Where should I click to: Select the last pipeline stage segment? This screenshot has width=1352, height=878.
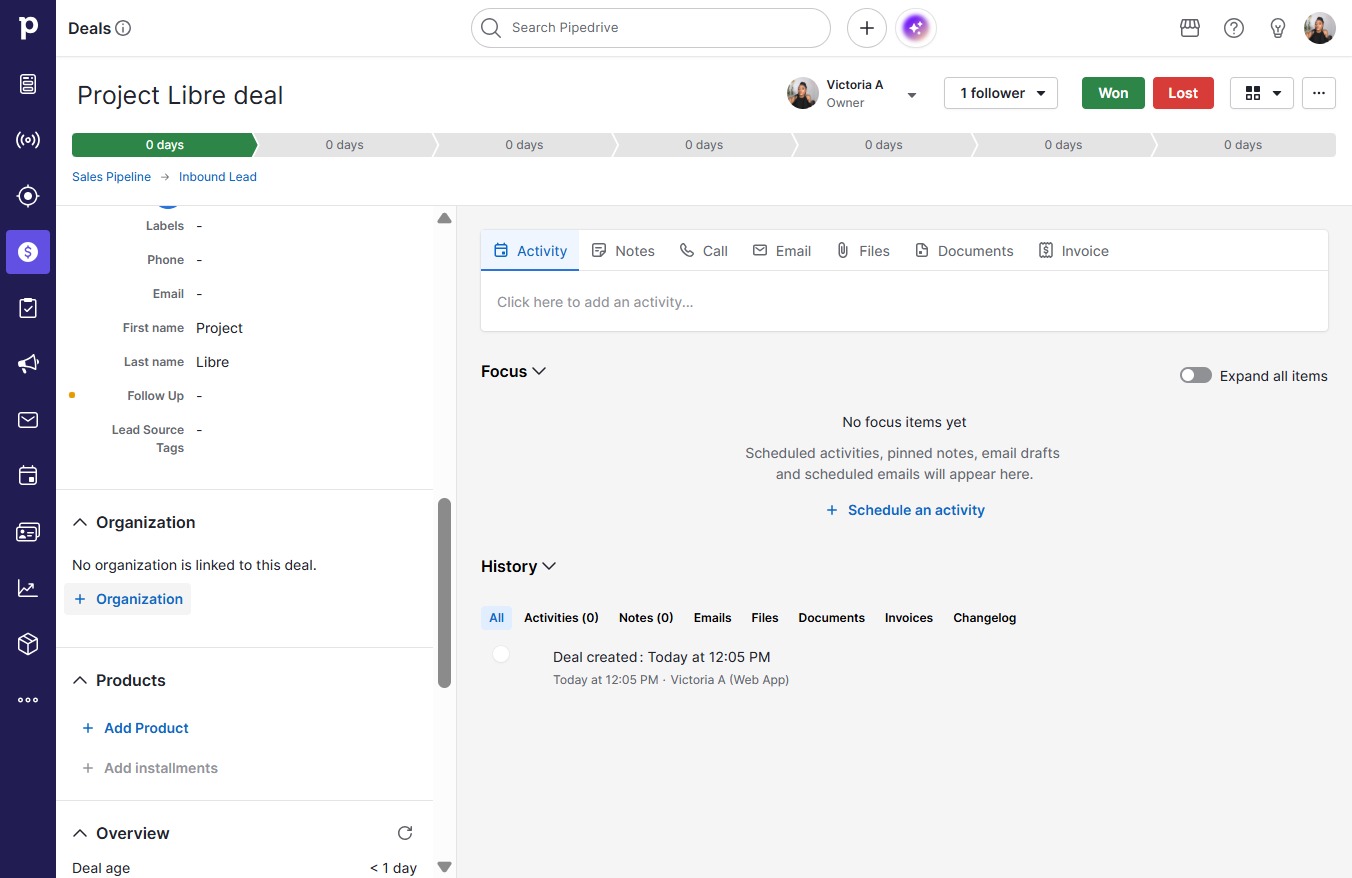(1243, 145)
